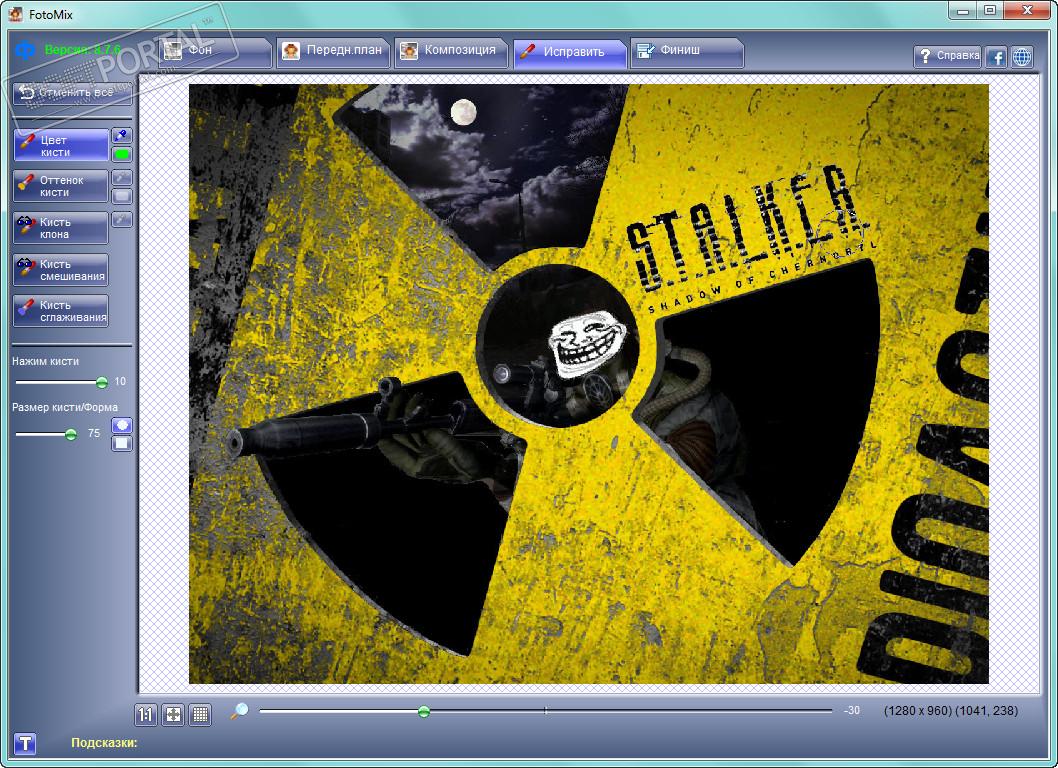Viewport: 1058px width, 768px height.
Task: Open the website globe icon
Action: (x=1022, y=57)
